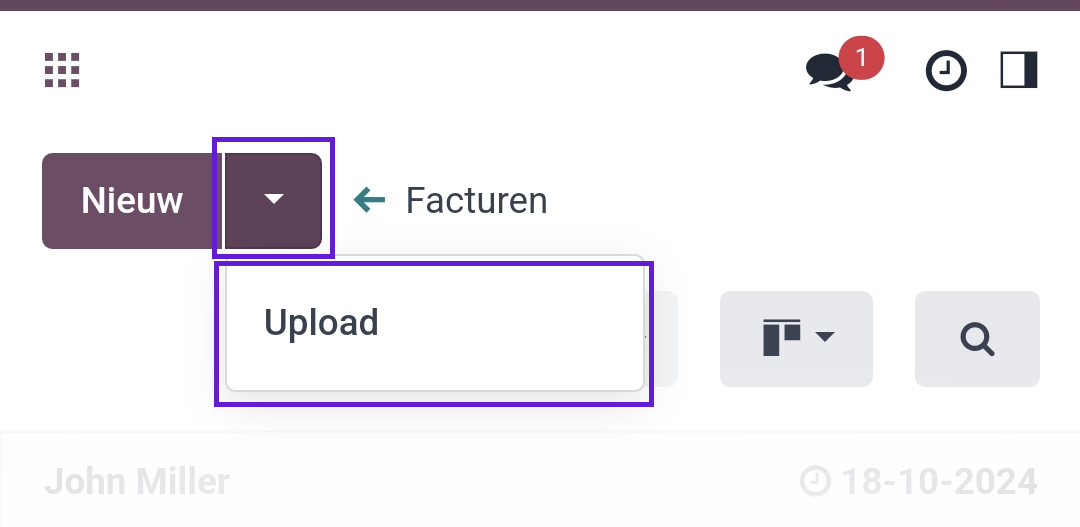Screen dimensions: 1080x527
Task: Expand the view switcher caret
Action: pos(824,337)
